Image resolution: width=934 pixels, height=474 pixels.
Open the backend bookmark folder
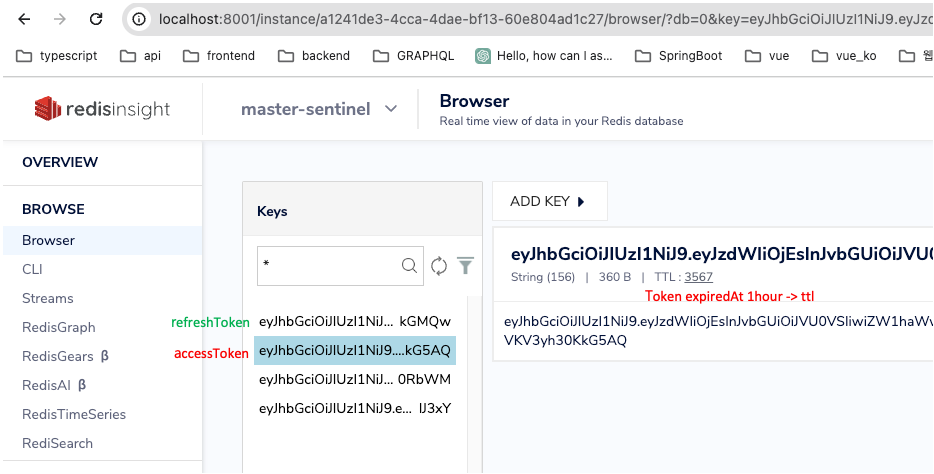point(314,56)
